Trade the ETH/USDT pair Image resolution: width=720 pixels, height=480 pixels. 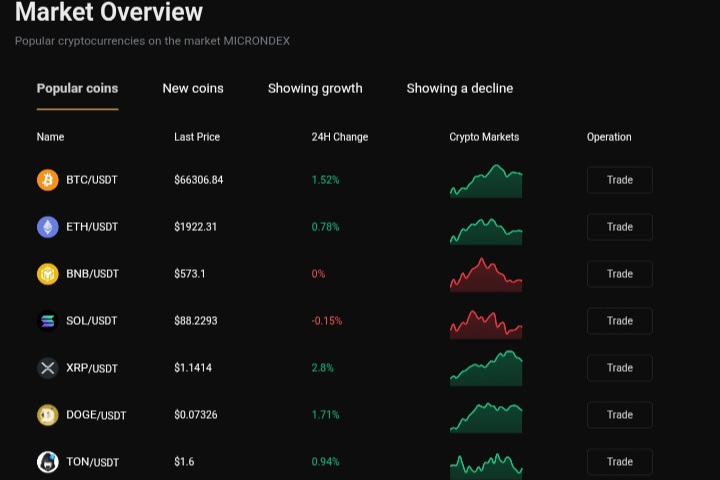pyautogui.click(x=619, y=227)
